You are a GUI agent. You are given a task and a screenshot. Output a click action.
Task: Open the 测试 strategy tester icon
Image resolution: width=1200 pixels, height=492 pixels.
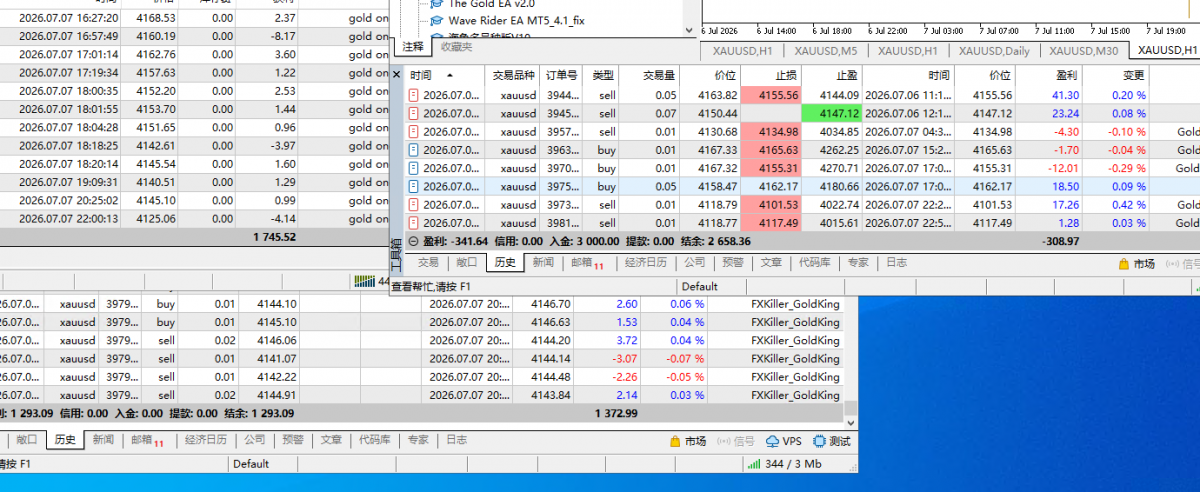[x=818, y=441]
